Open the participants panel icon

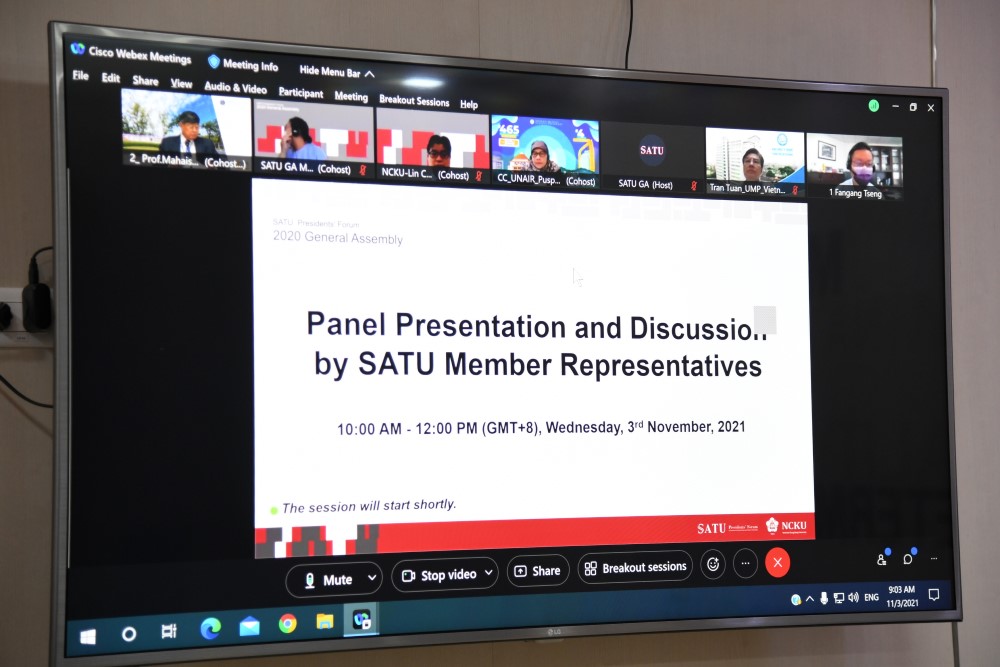tap(882, 559)
